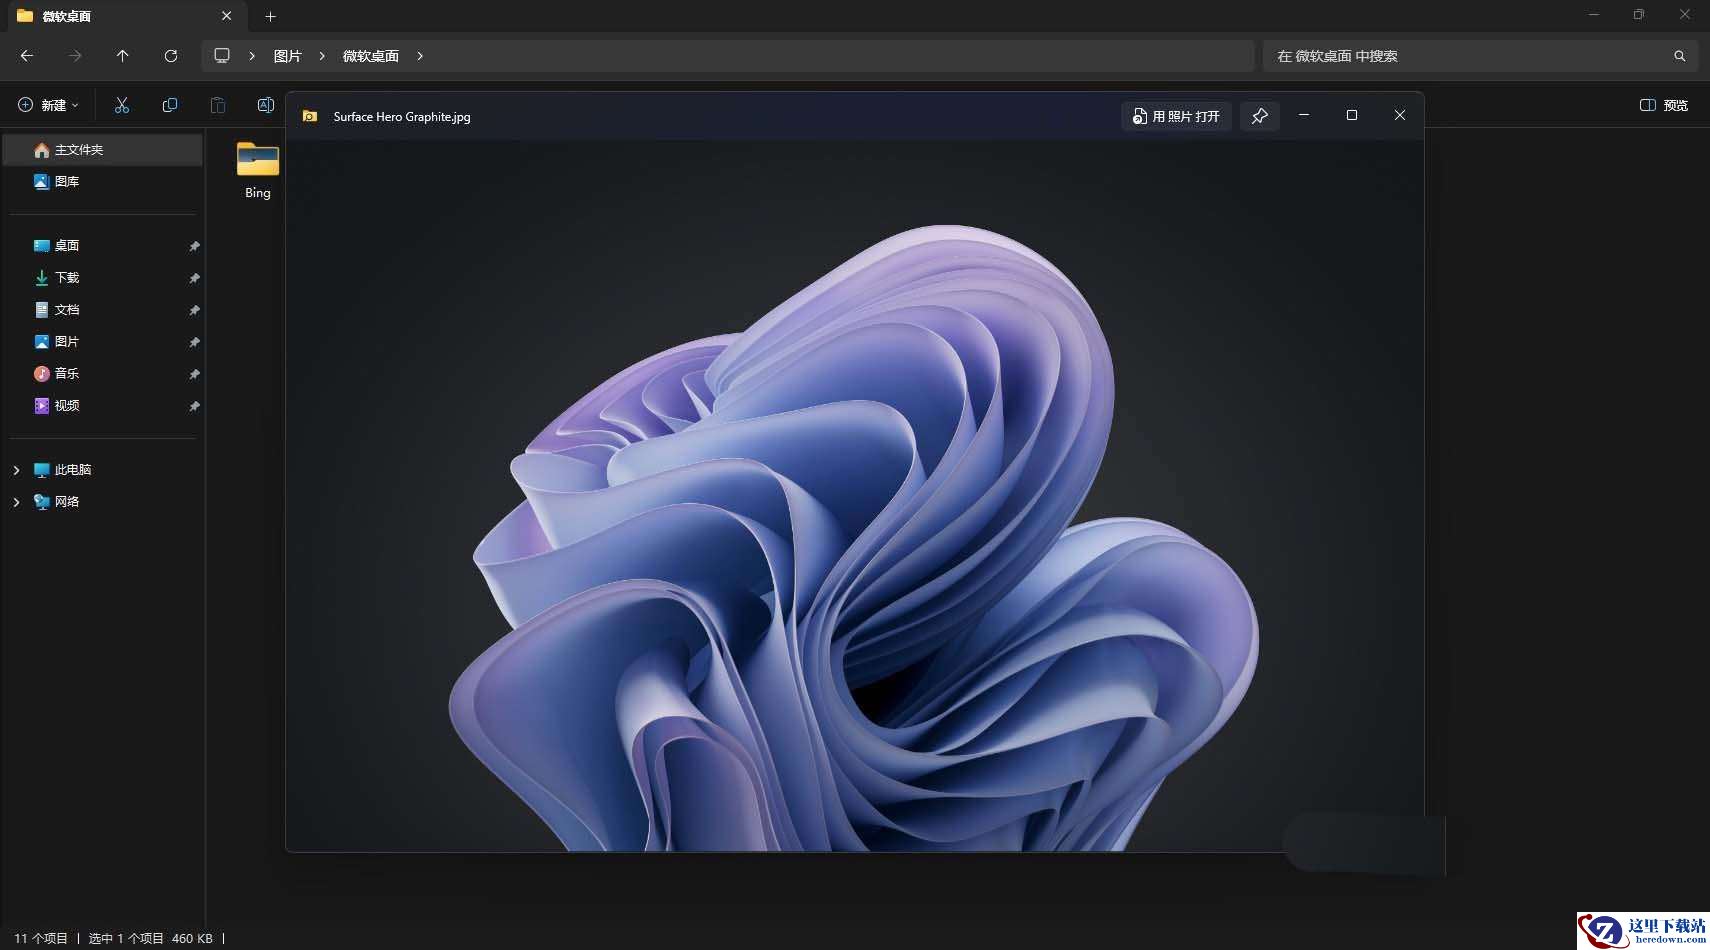Restore down the File Explorer window
Viewport: 1710px width, 950px height.
pyautogui.click(x=1639, y=15)
